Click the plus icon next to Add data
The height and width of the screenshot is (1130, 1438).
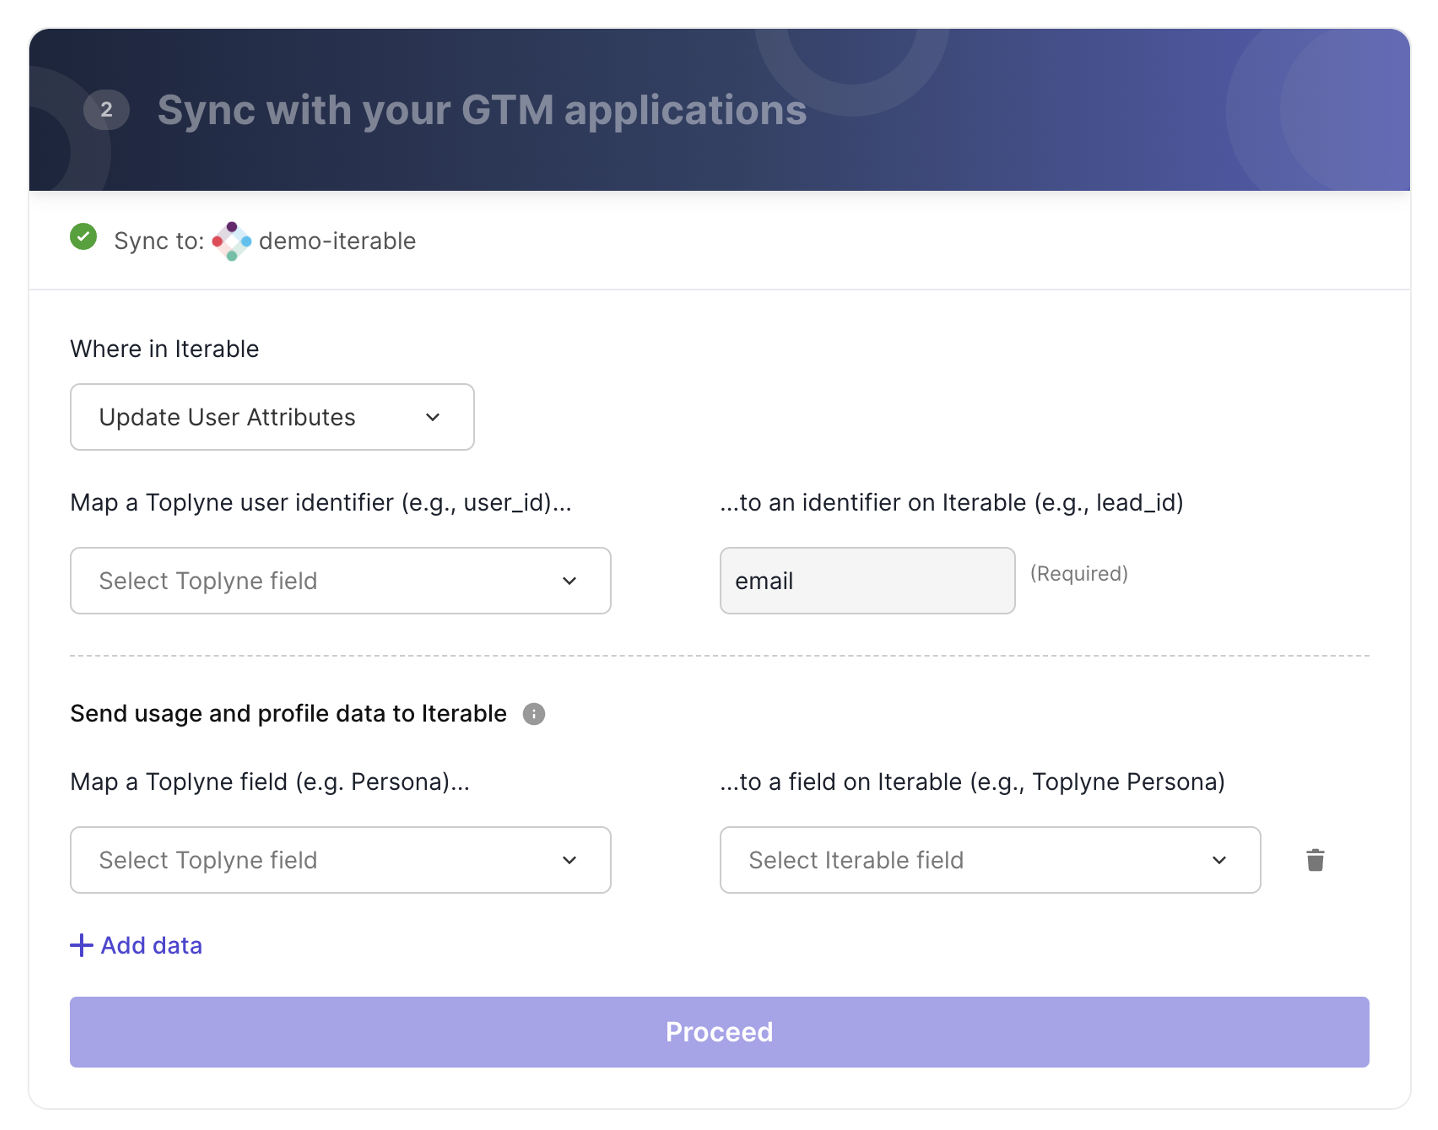pyautogui.click(x=81, y=945)
